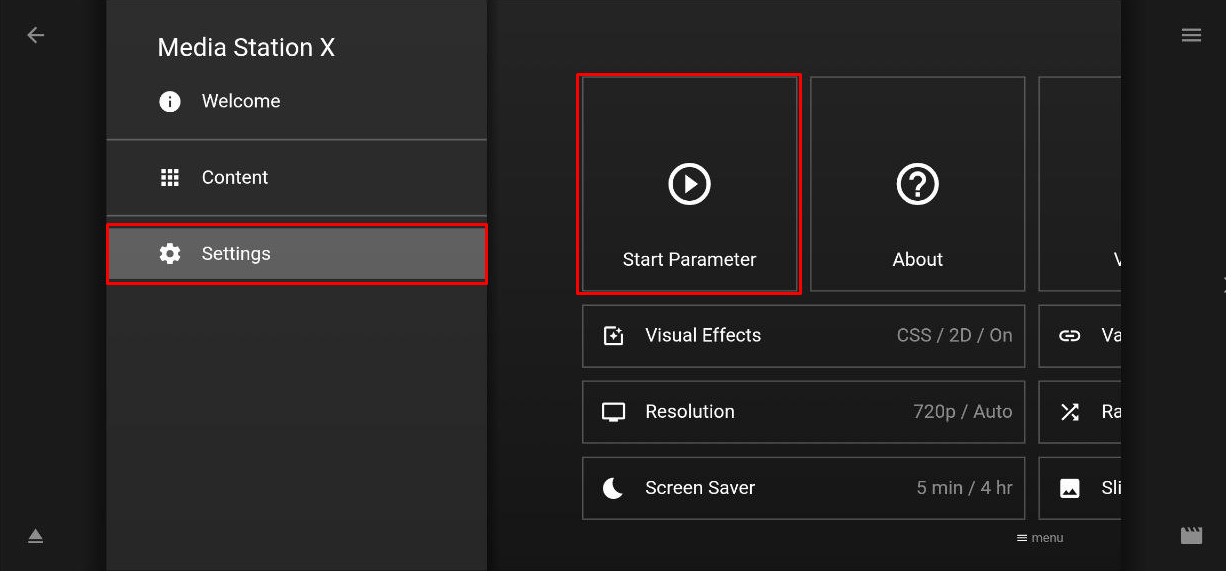Click the image icon in the cut-off row
1226x571 pixels.
point(1069,488)
